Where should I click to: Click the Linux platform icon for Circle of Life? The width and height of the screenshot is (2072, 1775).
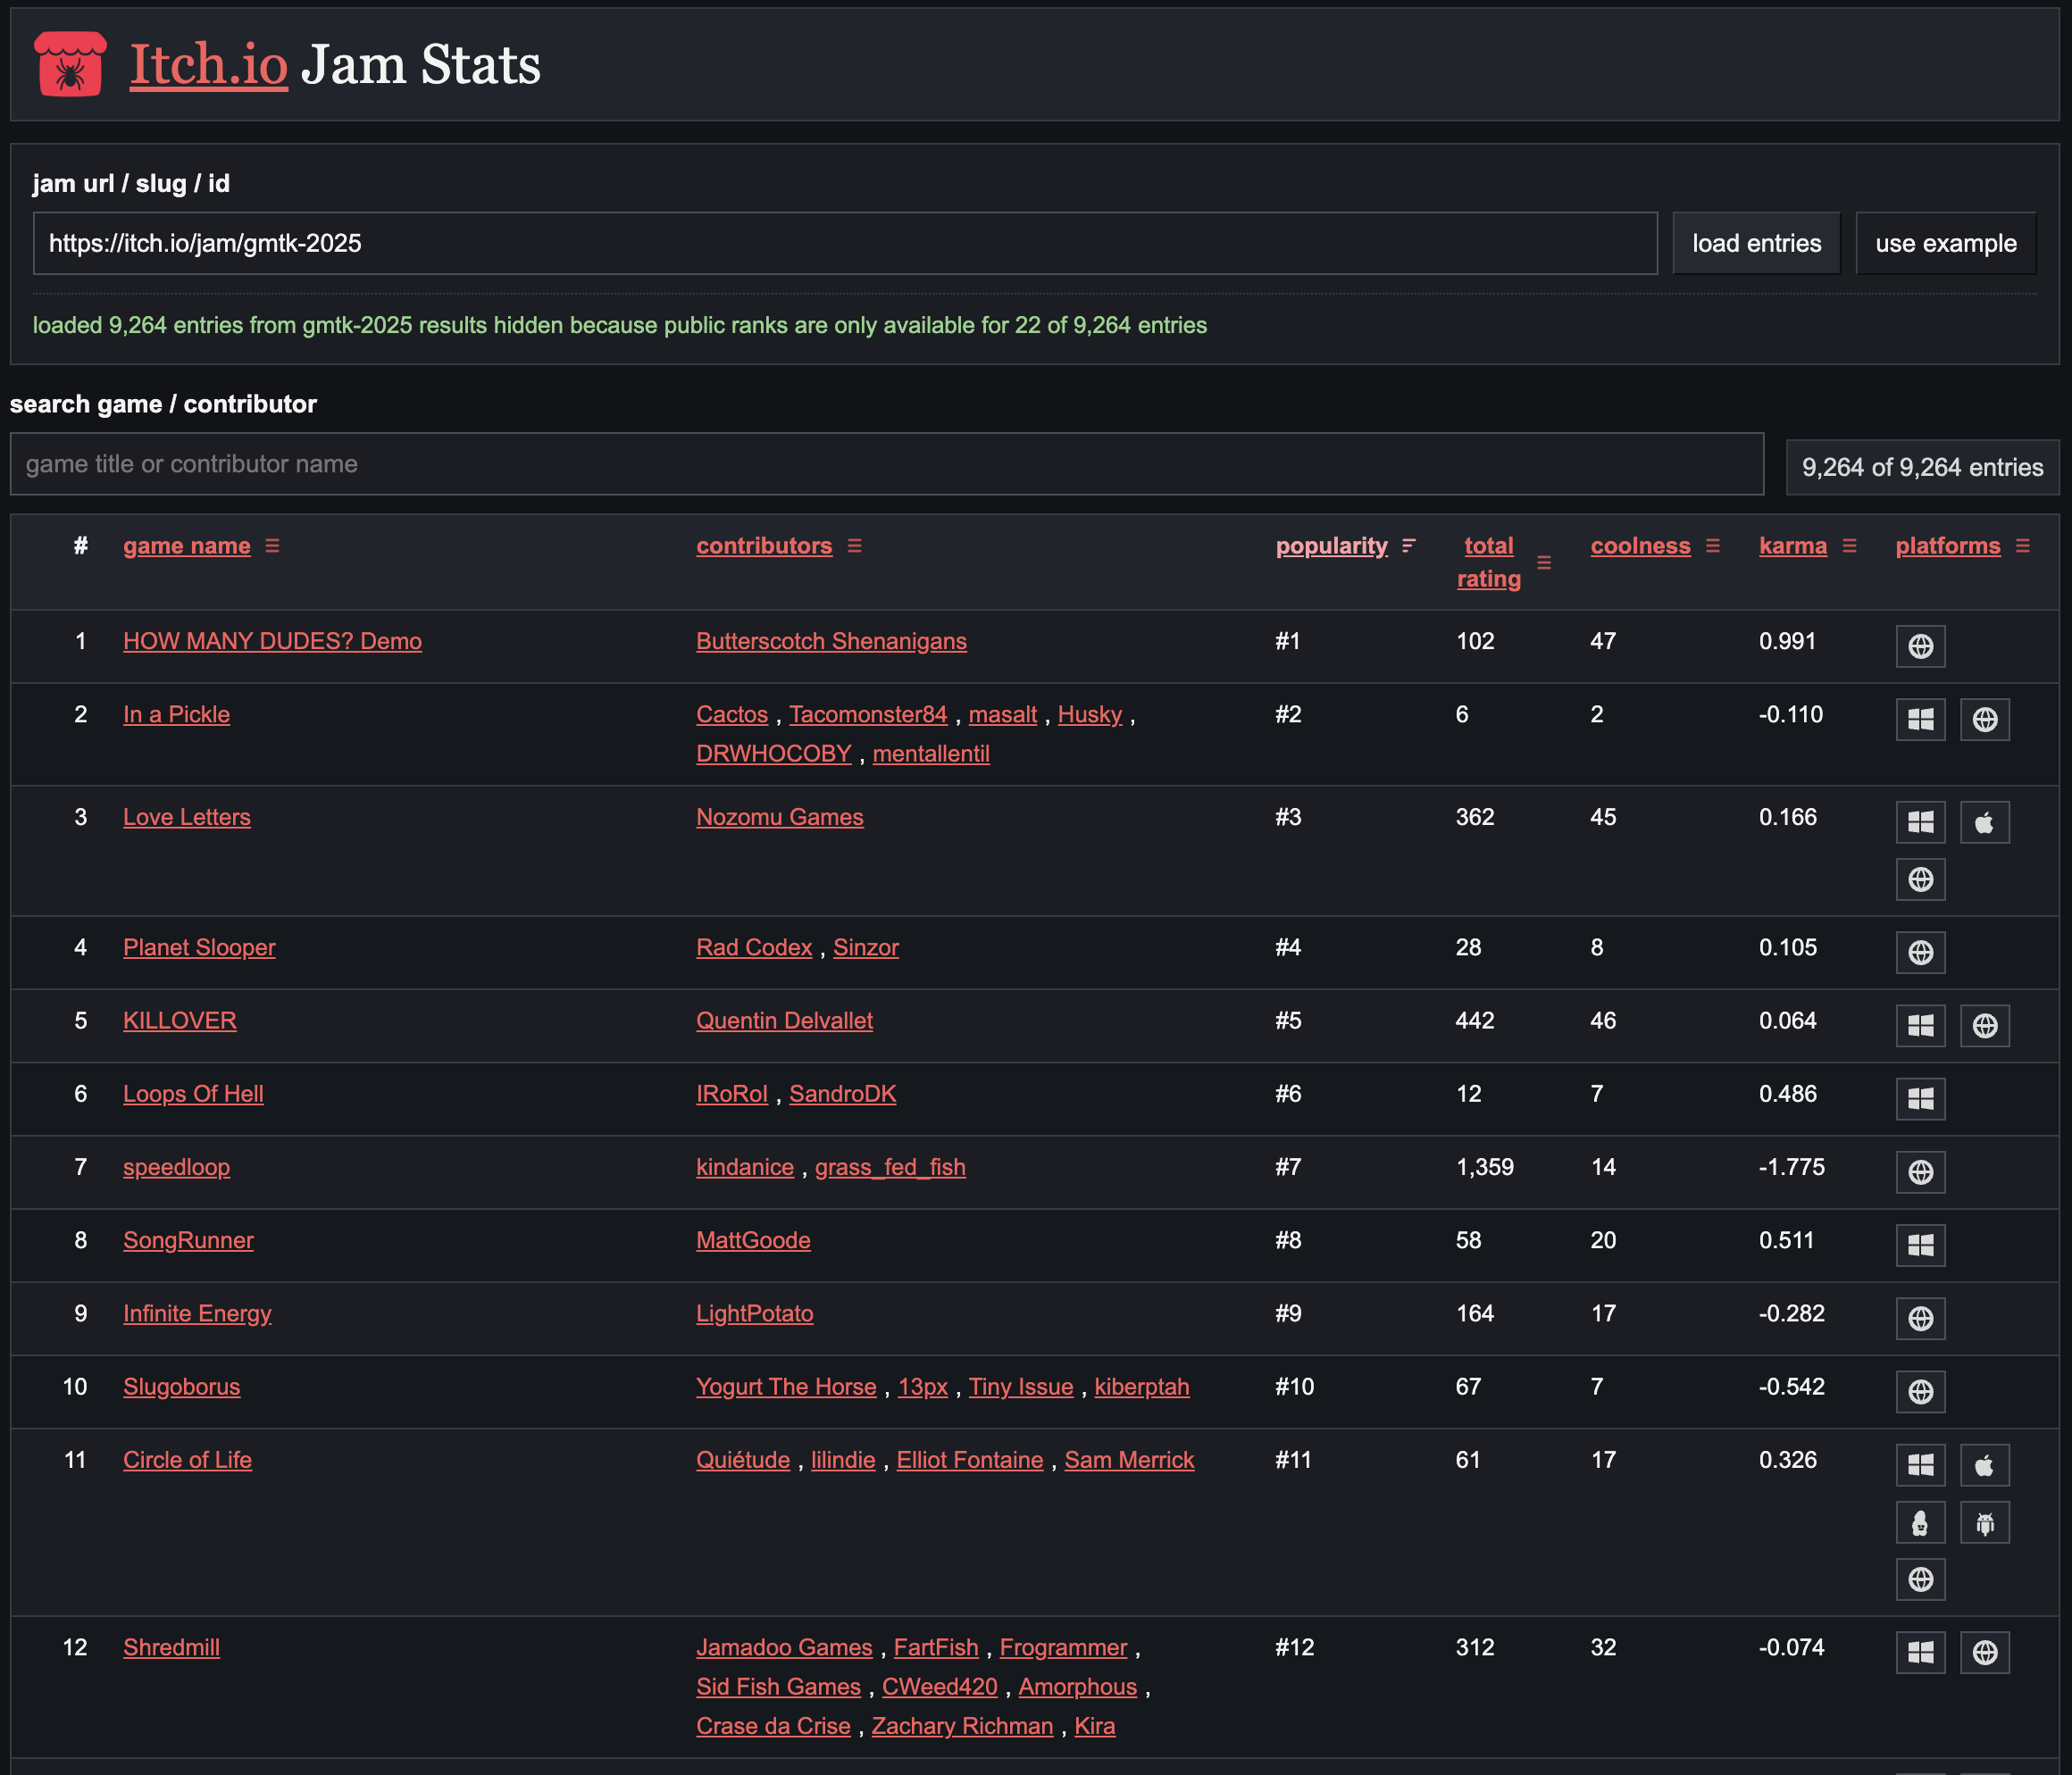[x=1920, y=1522]
